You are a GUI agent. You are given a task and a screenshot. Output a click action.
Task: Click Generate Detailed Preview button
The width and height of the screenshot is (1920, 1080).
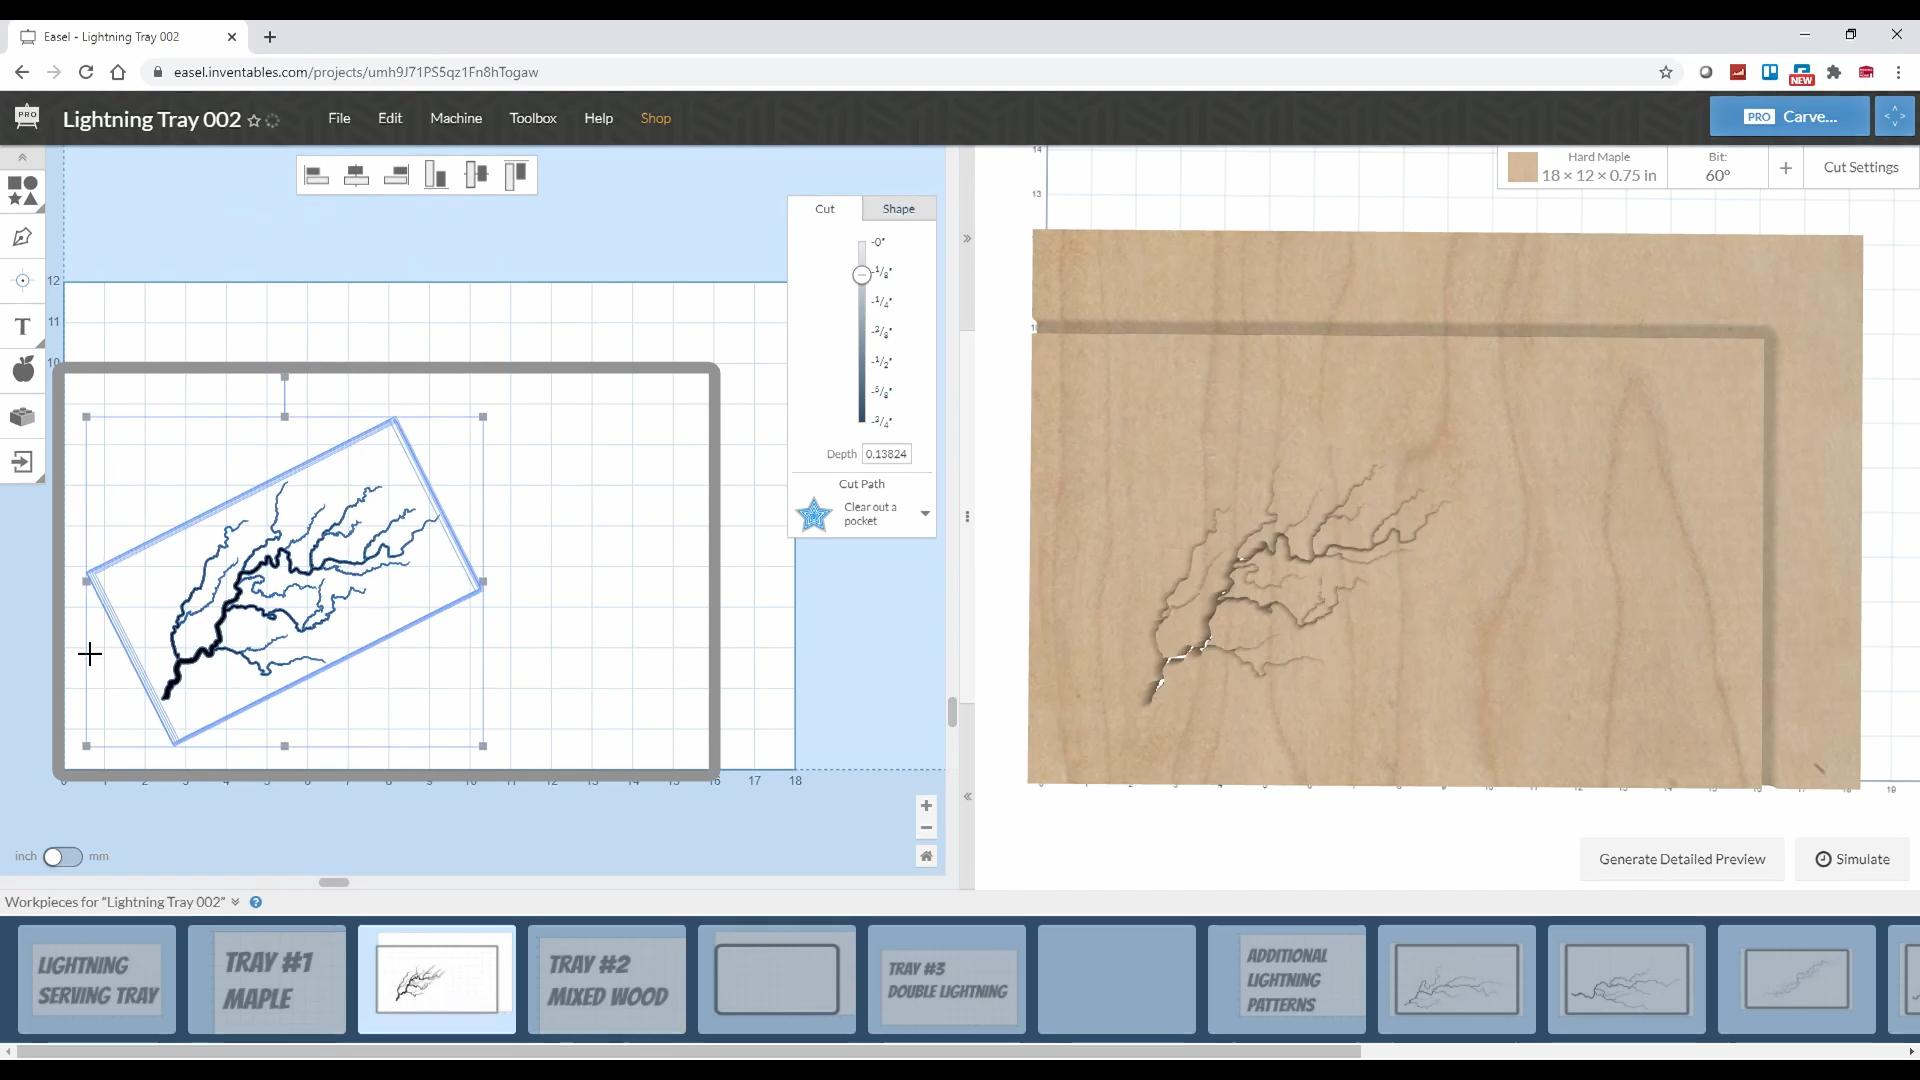[1682, 859]
